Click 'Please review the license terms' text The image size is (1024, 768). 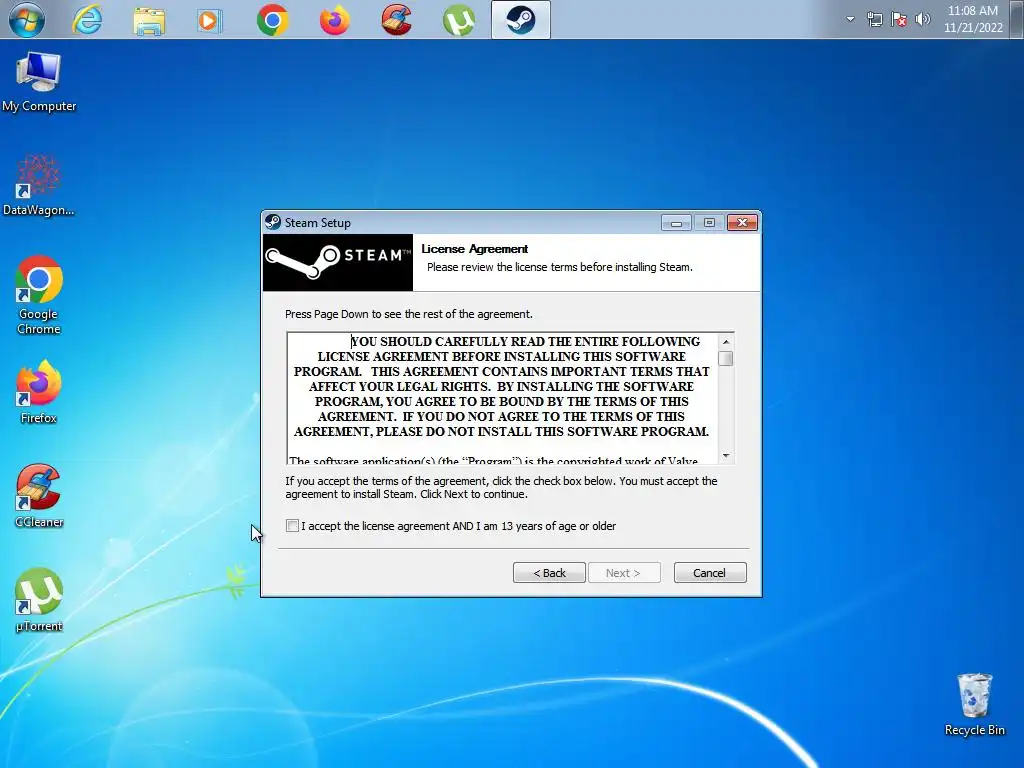point(560,267)
